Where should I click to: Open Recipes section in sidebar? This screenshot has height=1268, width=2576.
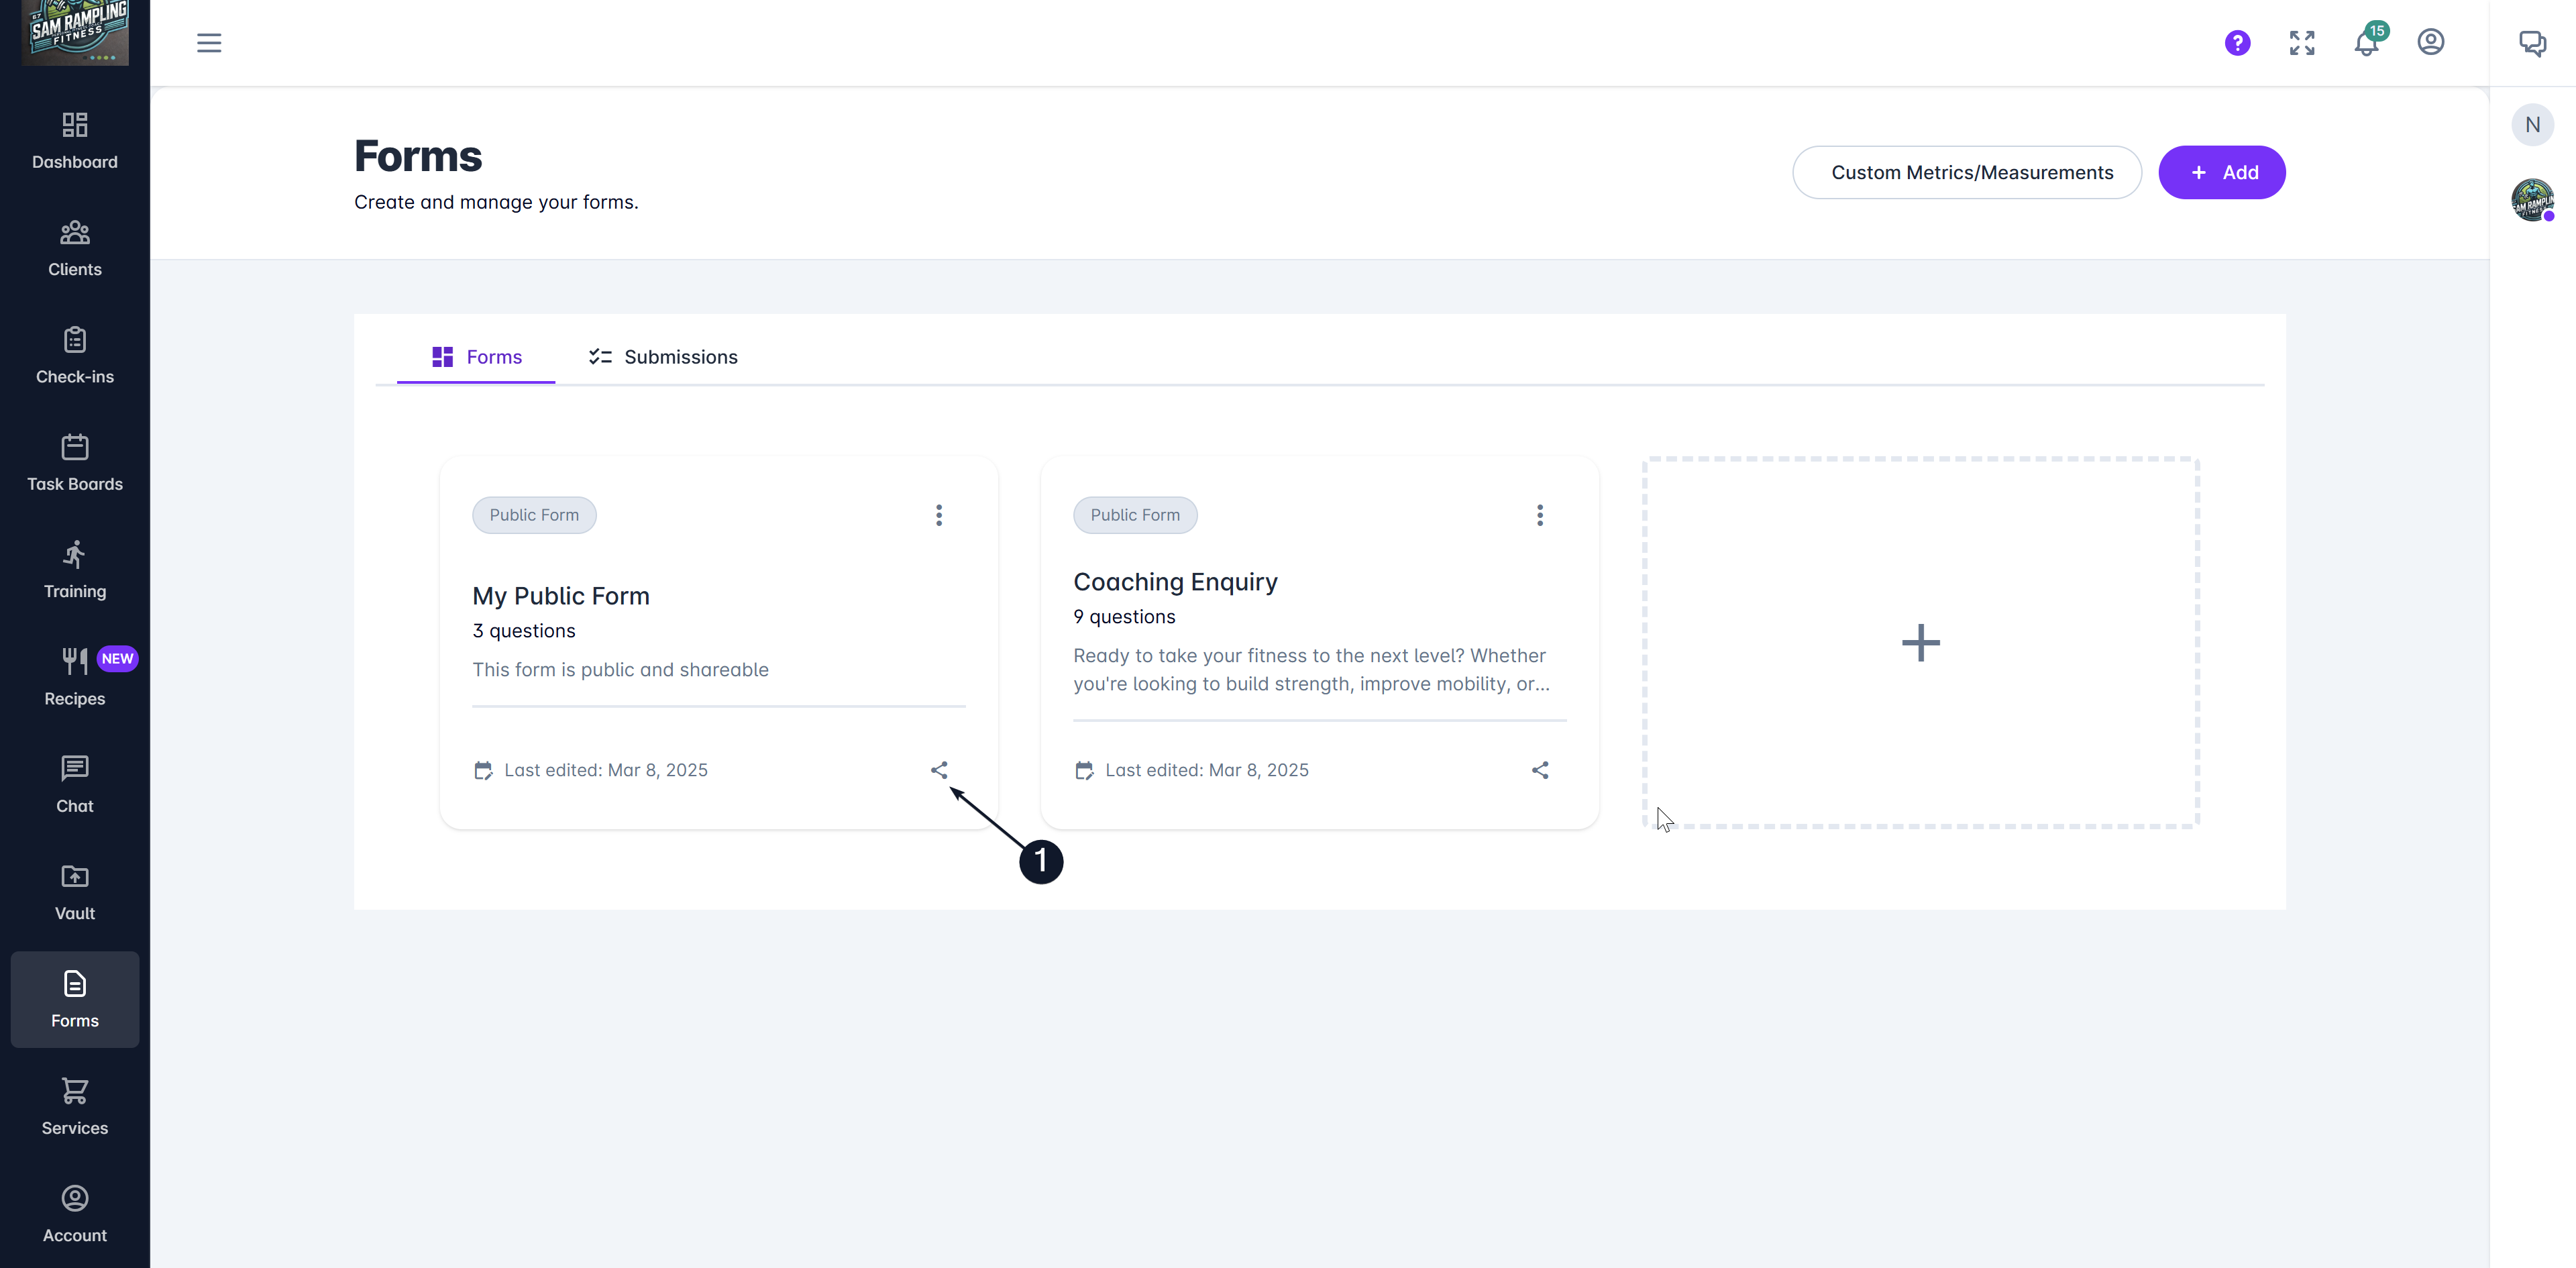tap(75, 677)
